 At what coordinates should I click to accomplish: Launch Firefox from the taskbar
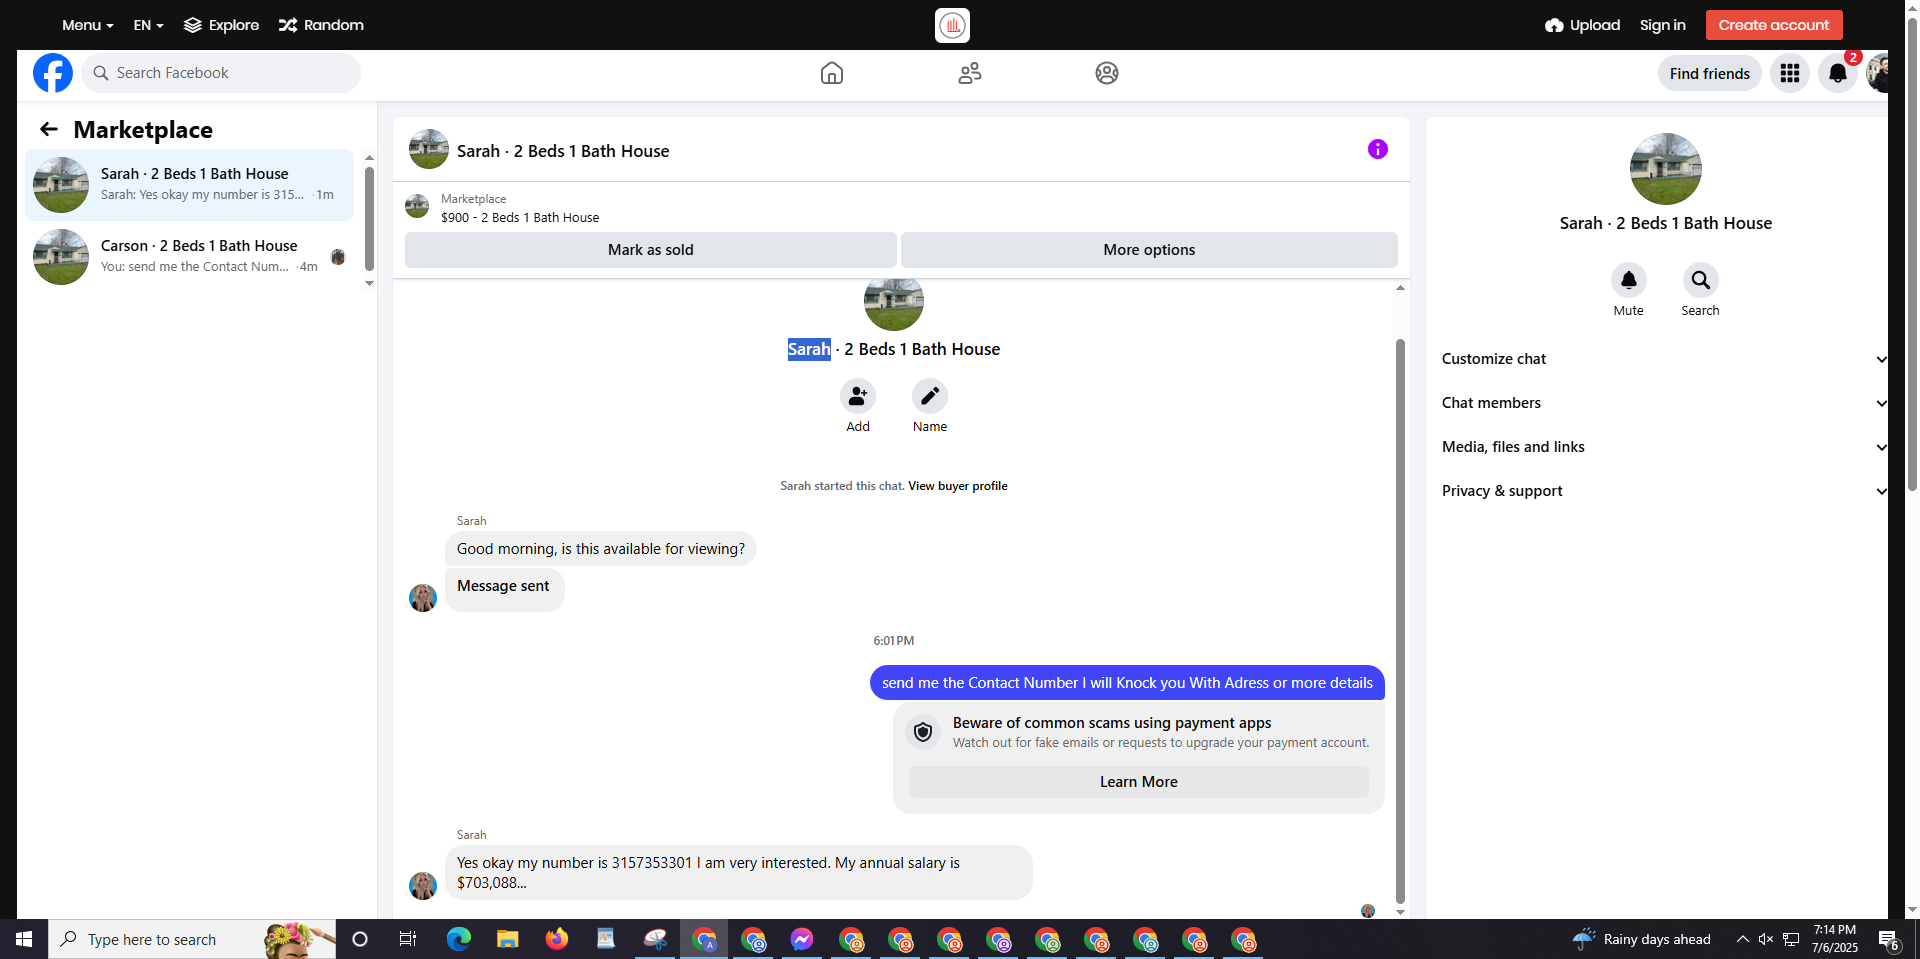coord(556,939)
